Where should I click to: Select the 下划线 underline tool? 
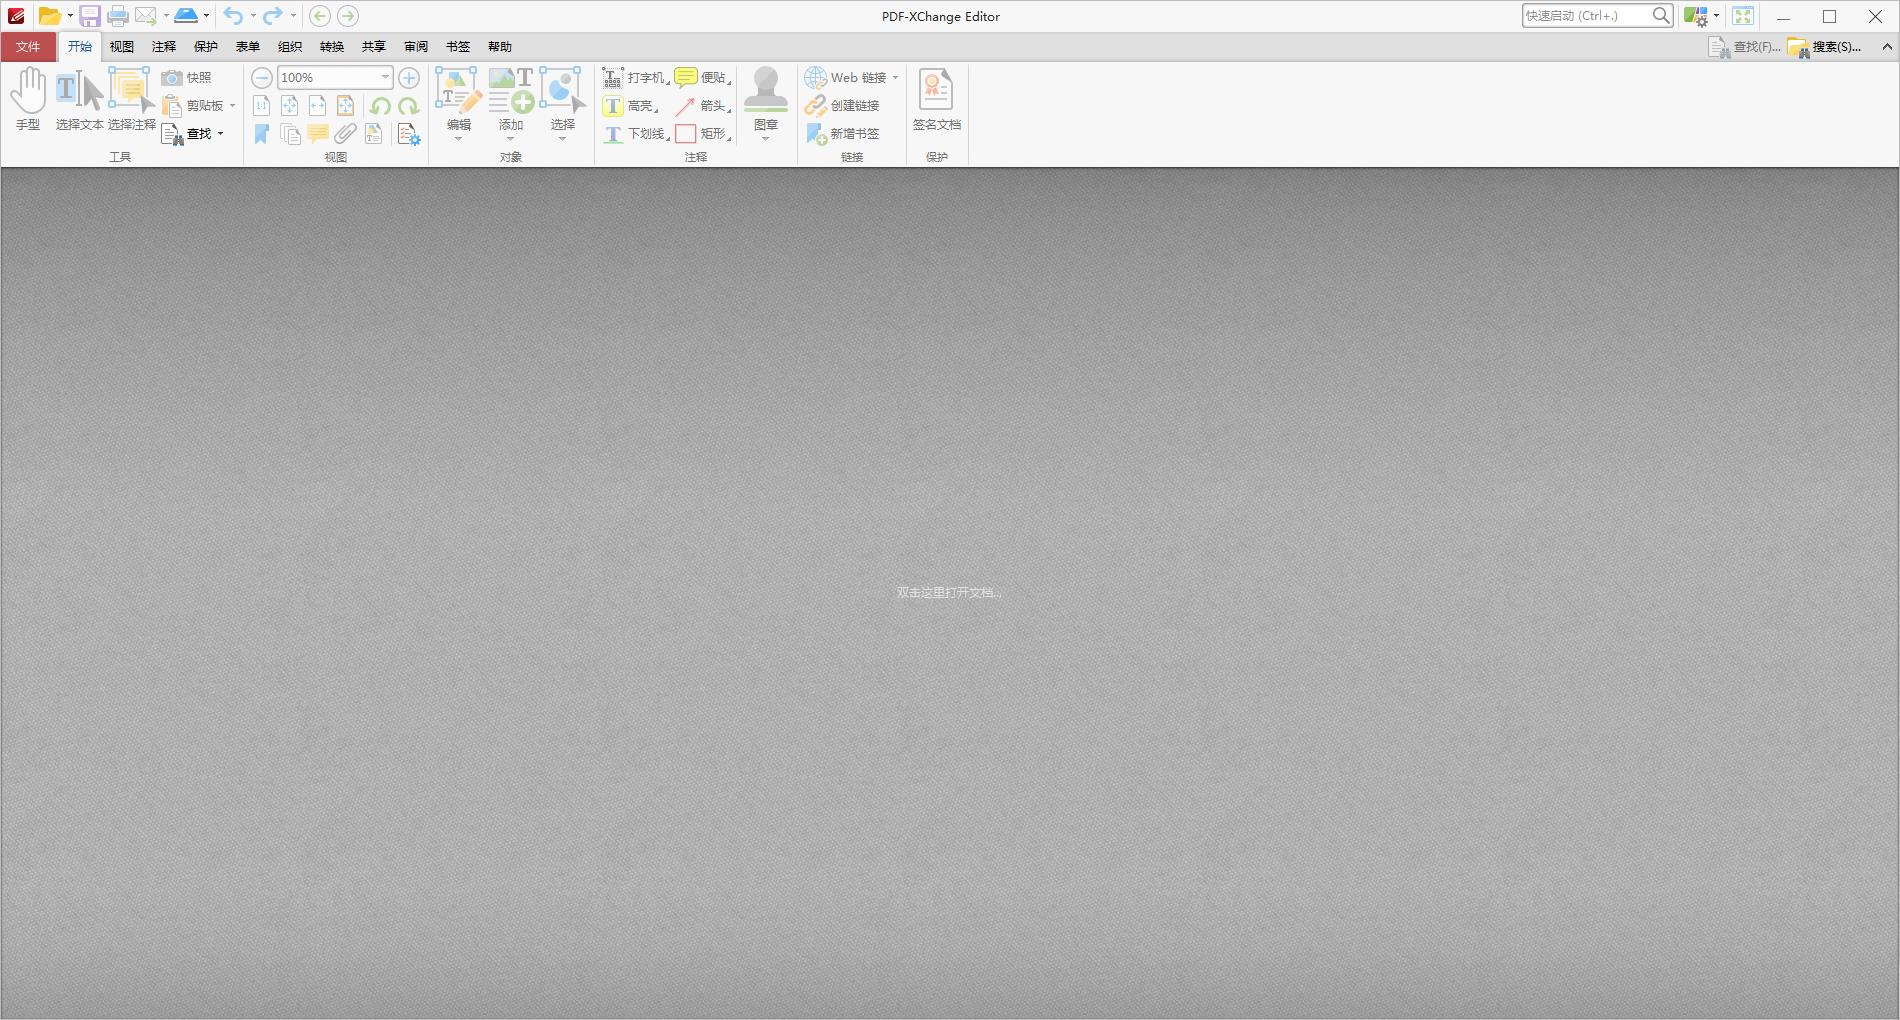coord(637,133)
